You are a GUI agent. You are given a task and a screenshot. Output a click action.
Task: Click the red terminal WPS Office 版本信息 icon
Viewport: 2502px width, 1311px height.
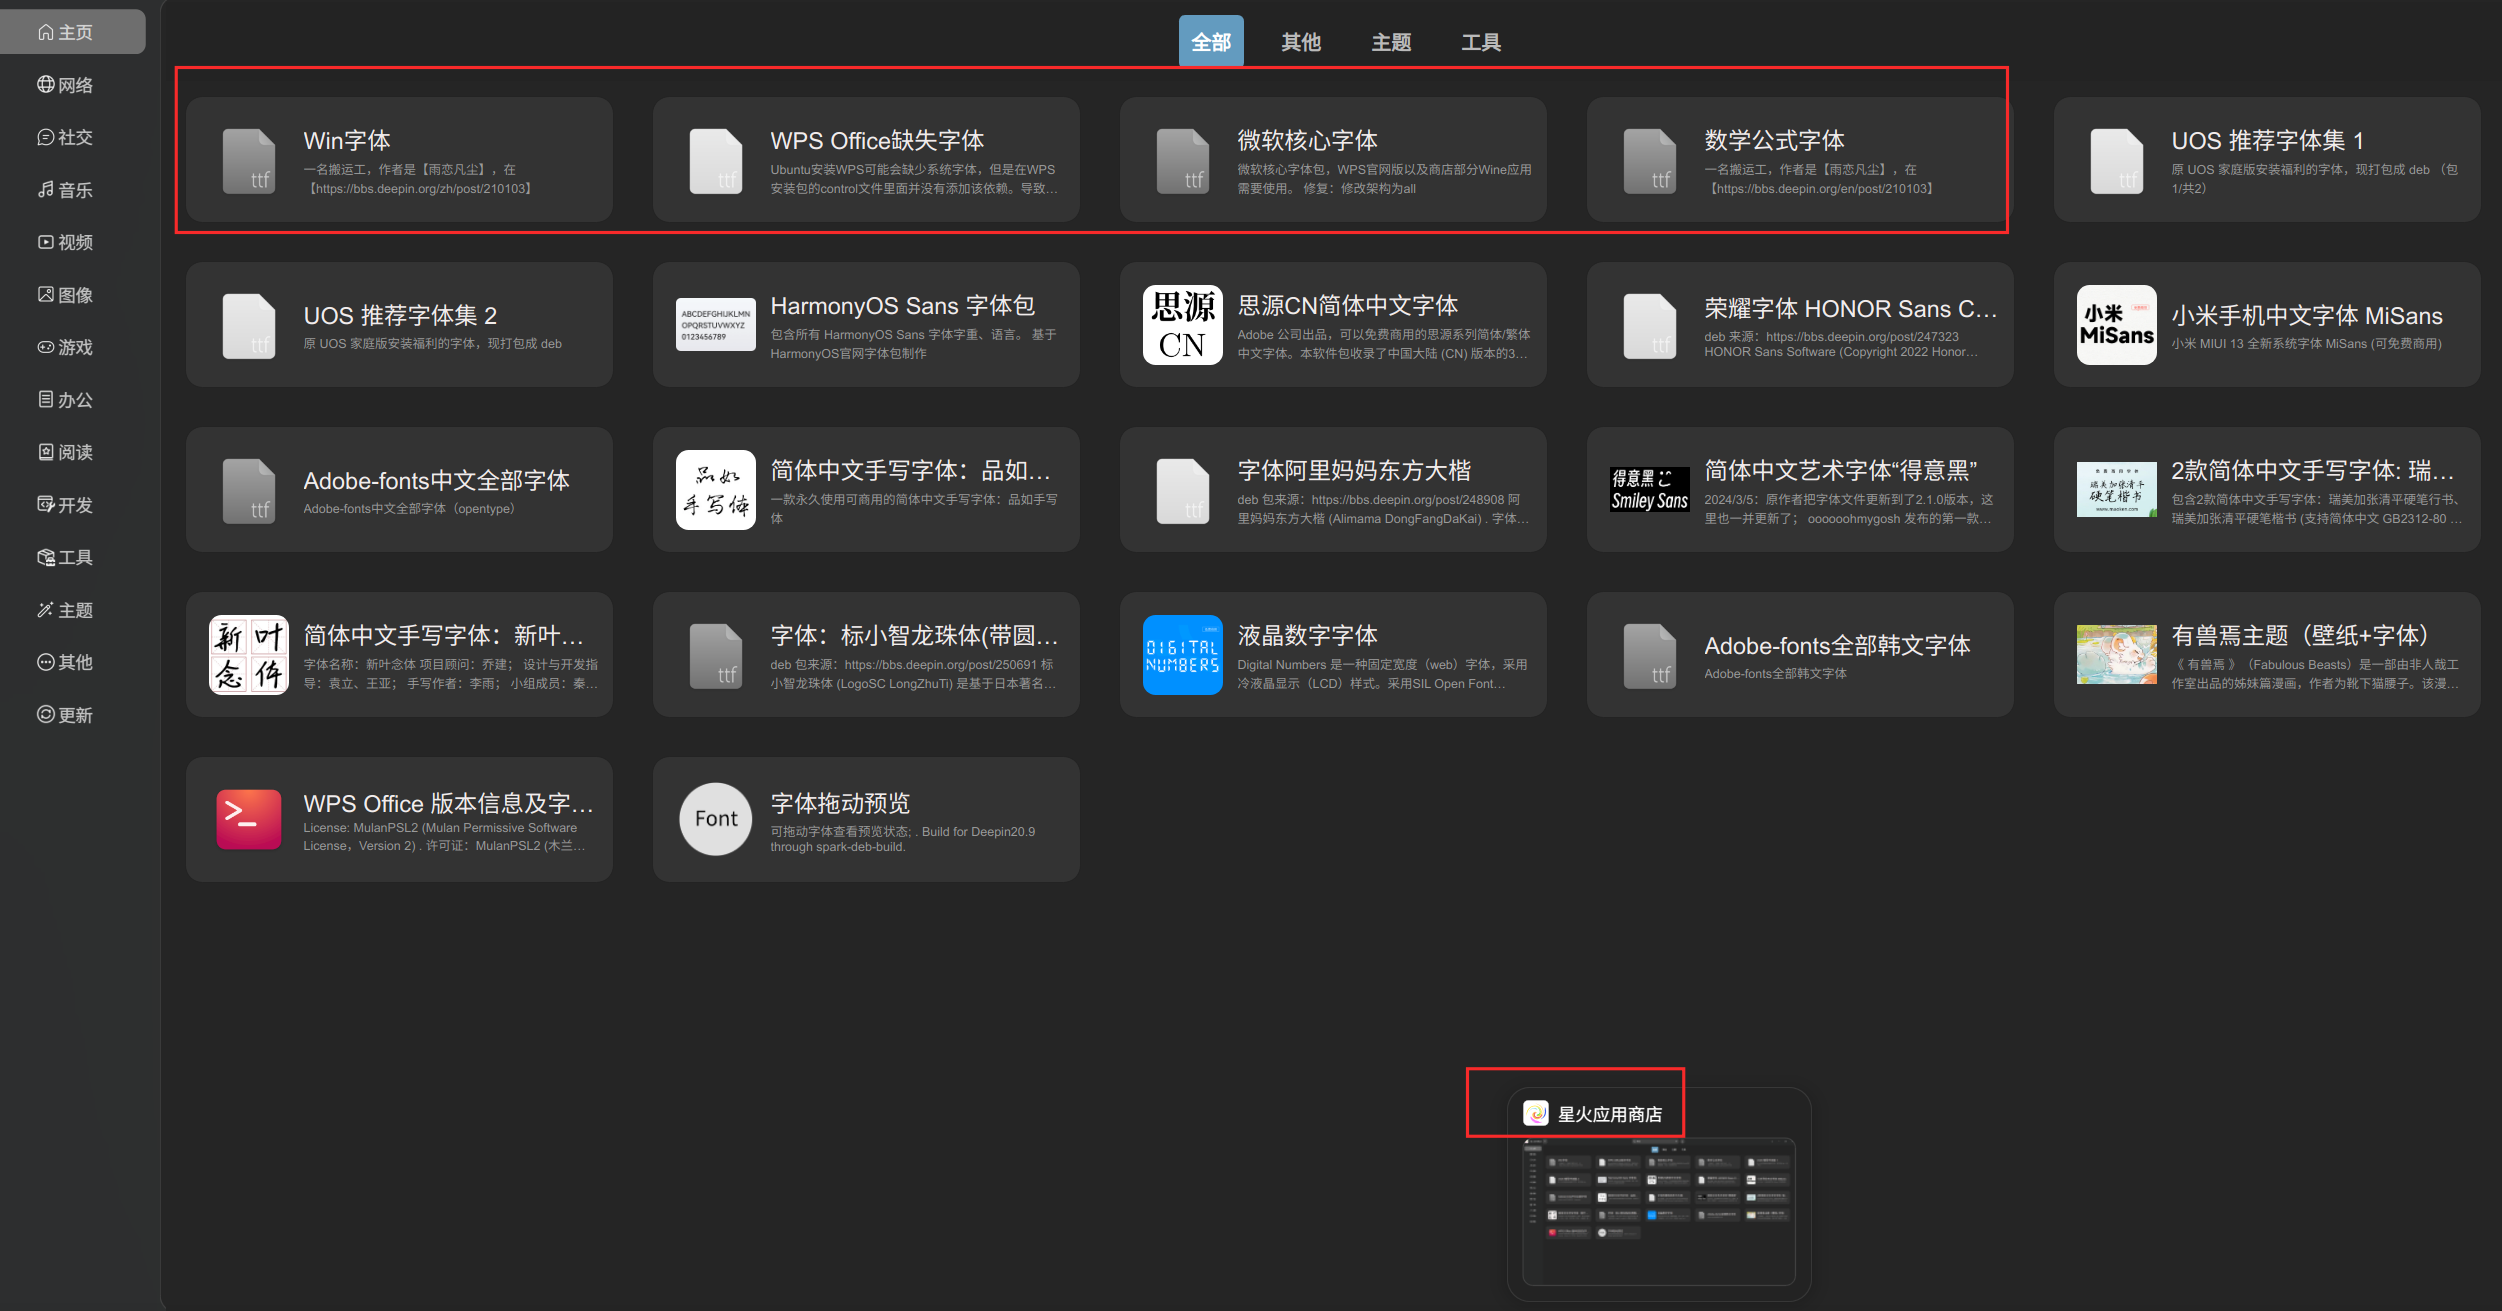(x=249, y=819)
